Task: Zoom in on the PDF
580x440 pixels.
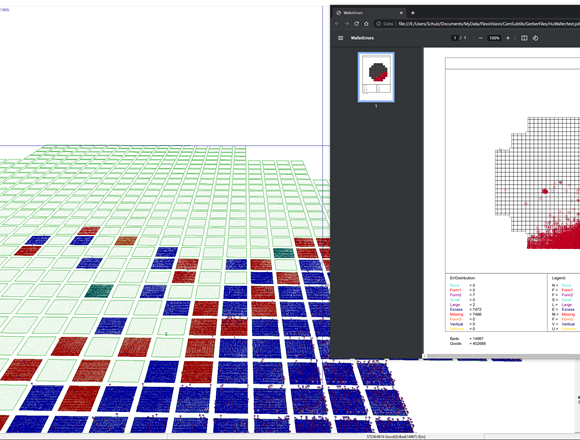Action: [508, 38]
